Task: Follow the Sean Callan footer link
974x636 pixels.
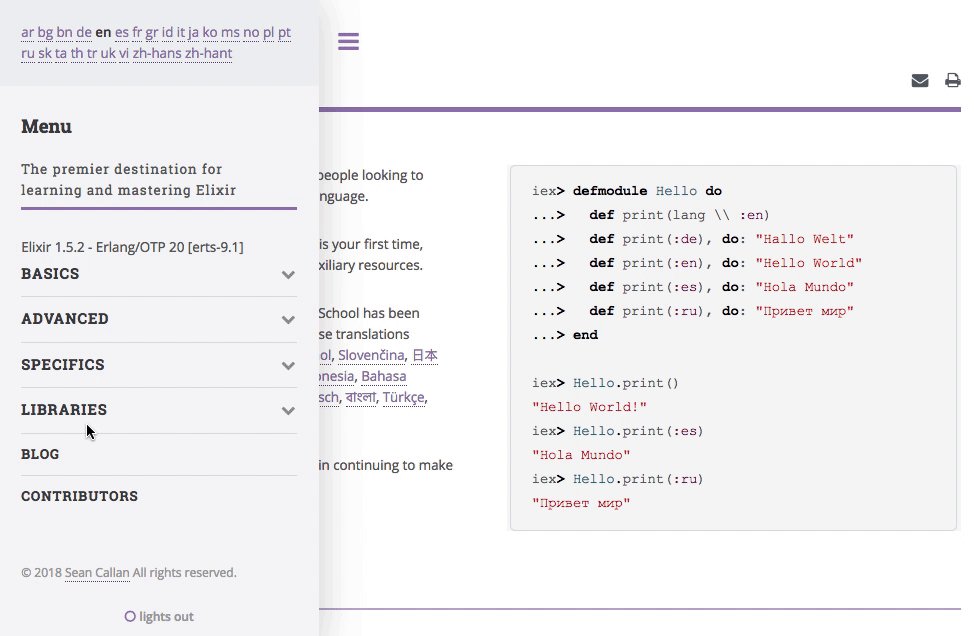Action: (x=97, y=573)
